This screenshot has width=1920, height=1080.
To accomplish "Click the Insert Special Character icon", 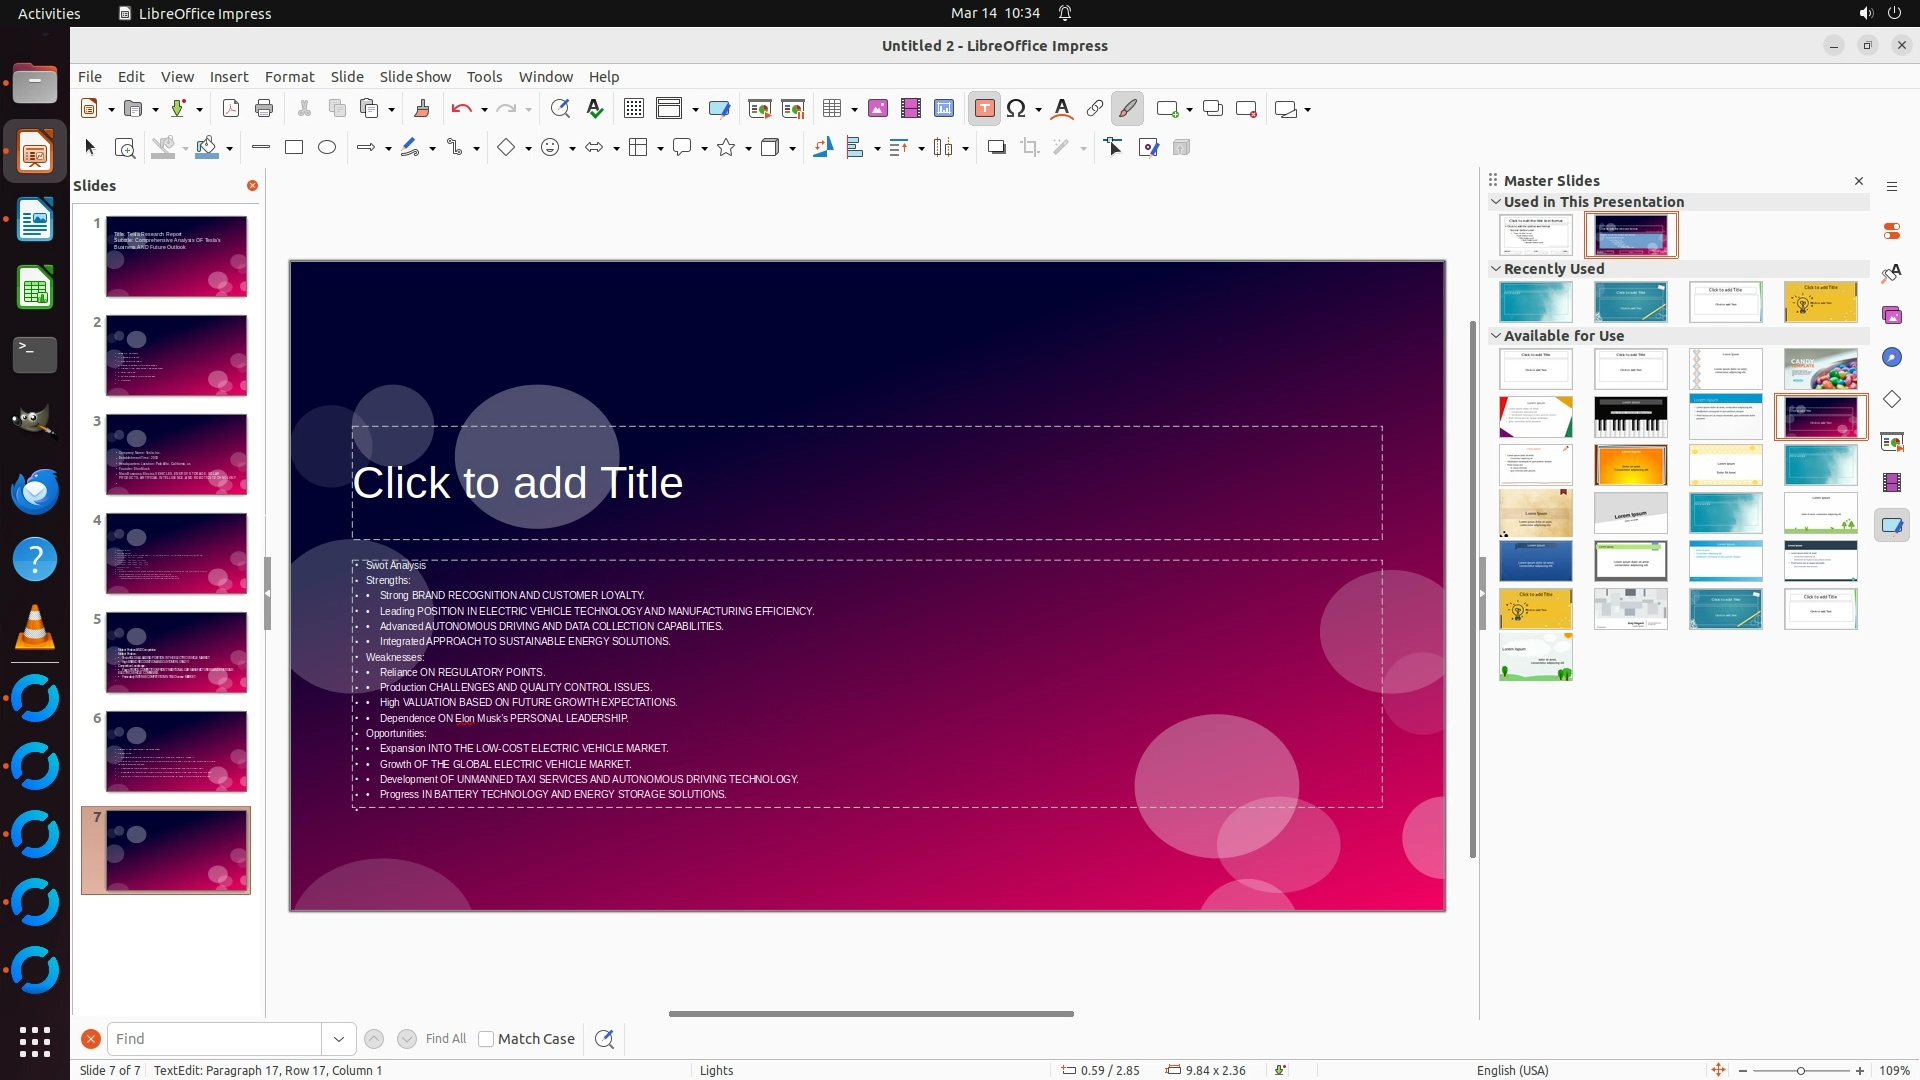I will click(1016, 109).
